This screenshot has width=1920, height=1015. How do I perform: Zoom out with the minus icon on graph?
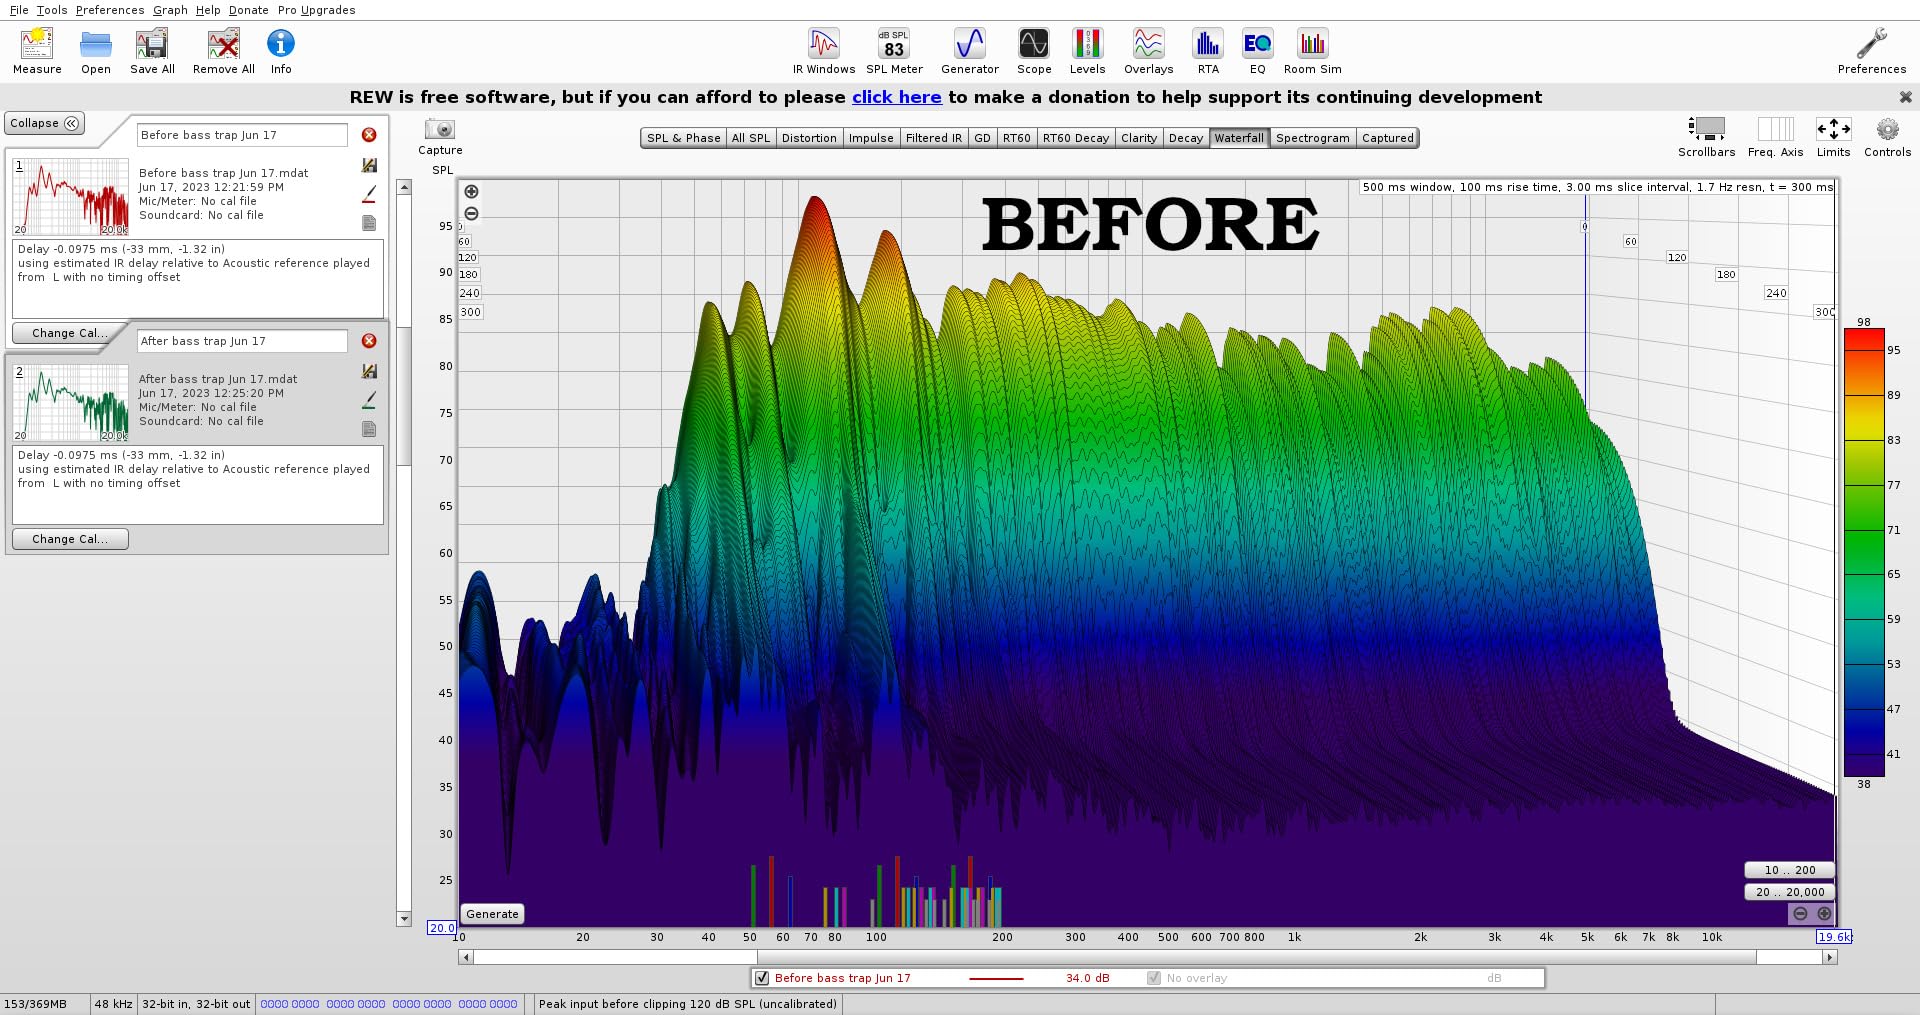pyautogui.click(x=471, y=214)
